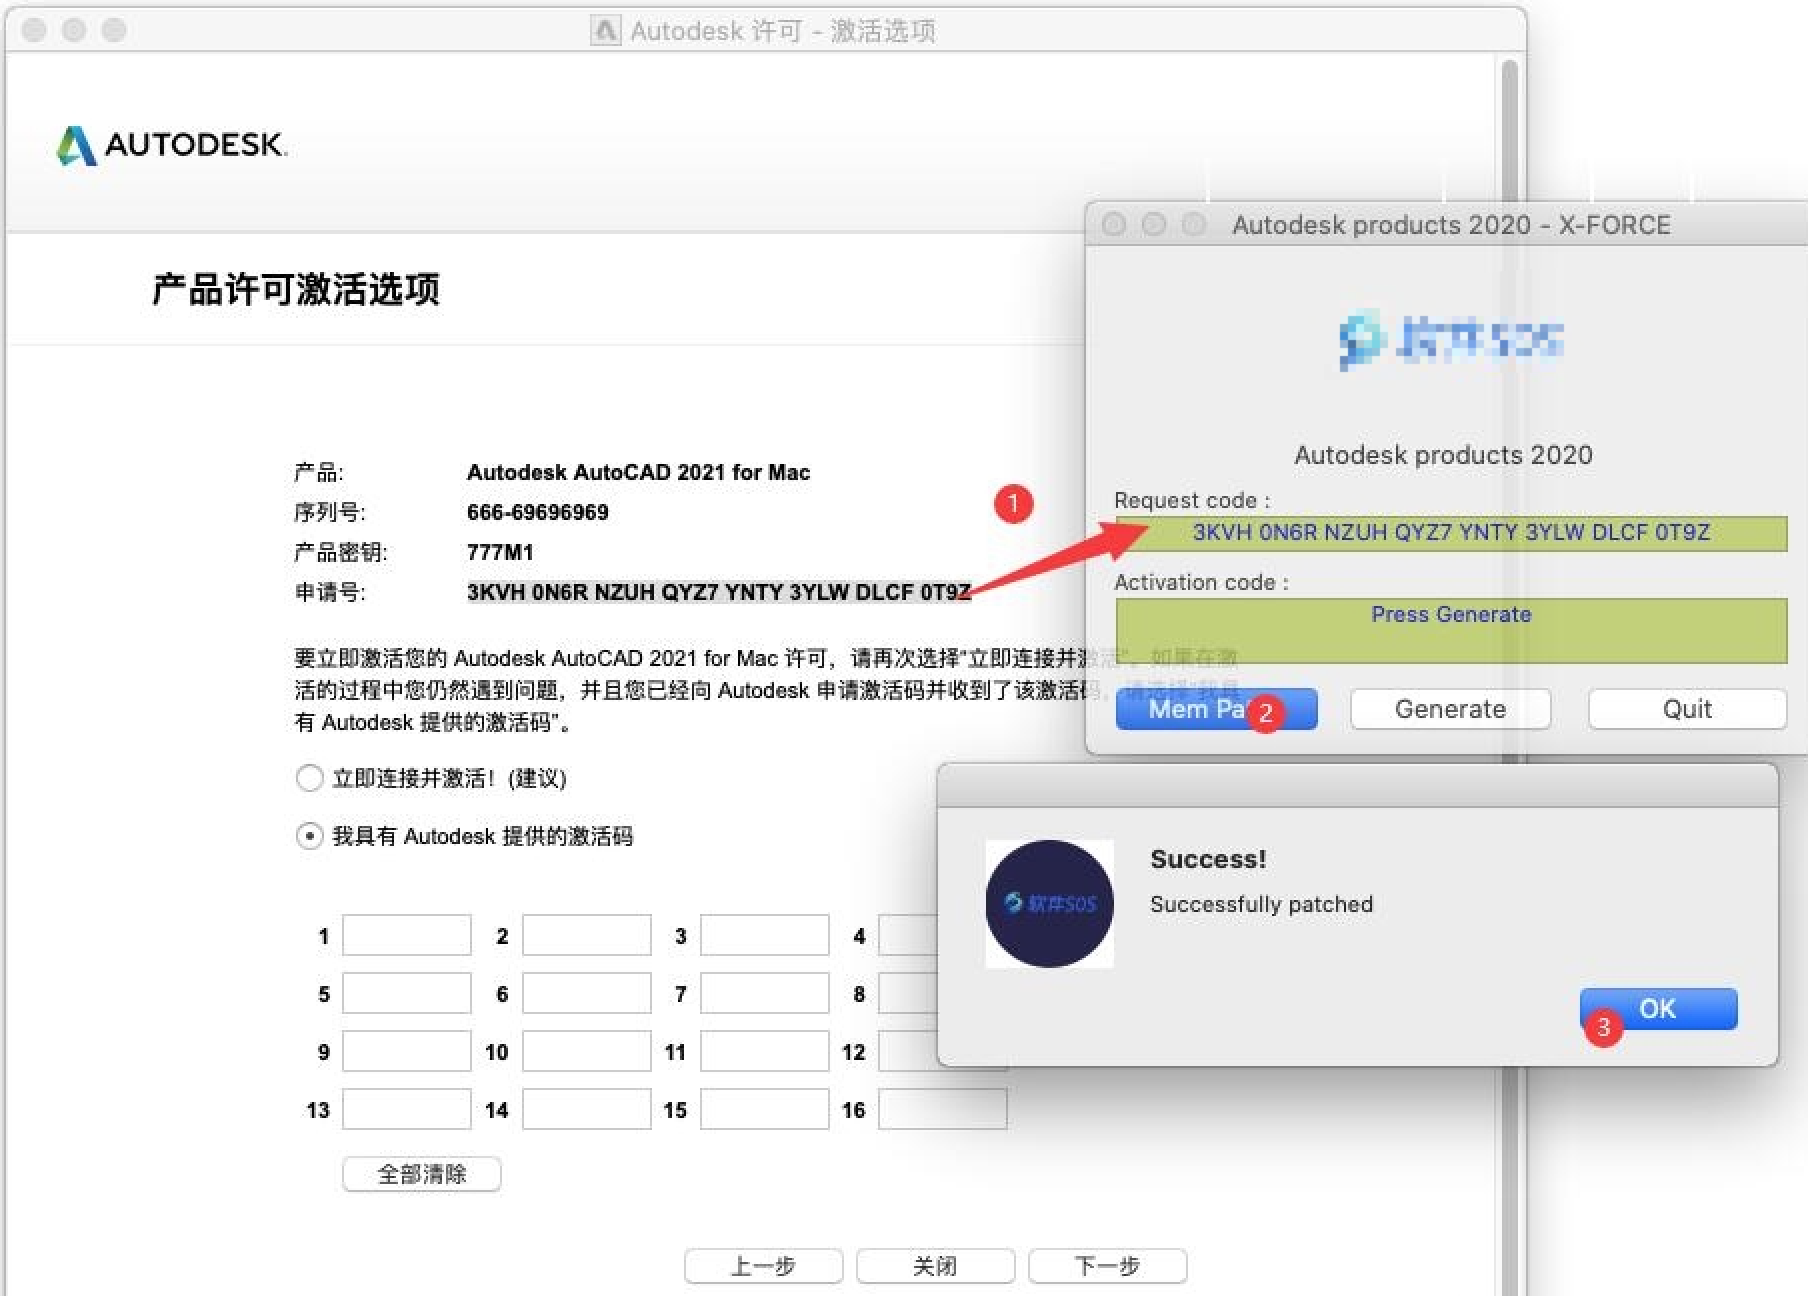Select the '我具有 Autodesk 提供的激活码' radio option
The width and height of the screenshot is (1808, 1296).
tap(309, 836)
